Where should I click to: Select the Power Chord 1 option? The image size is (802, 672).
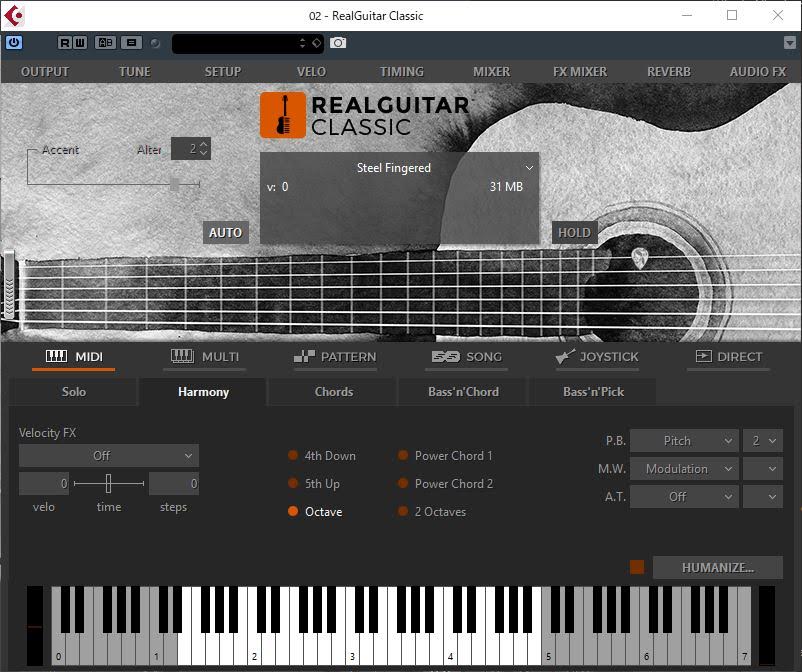[x=445, y=455]
